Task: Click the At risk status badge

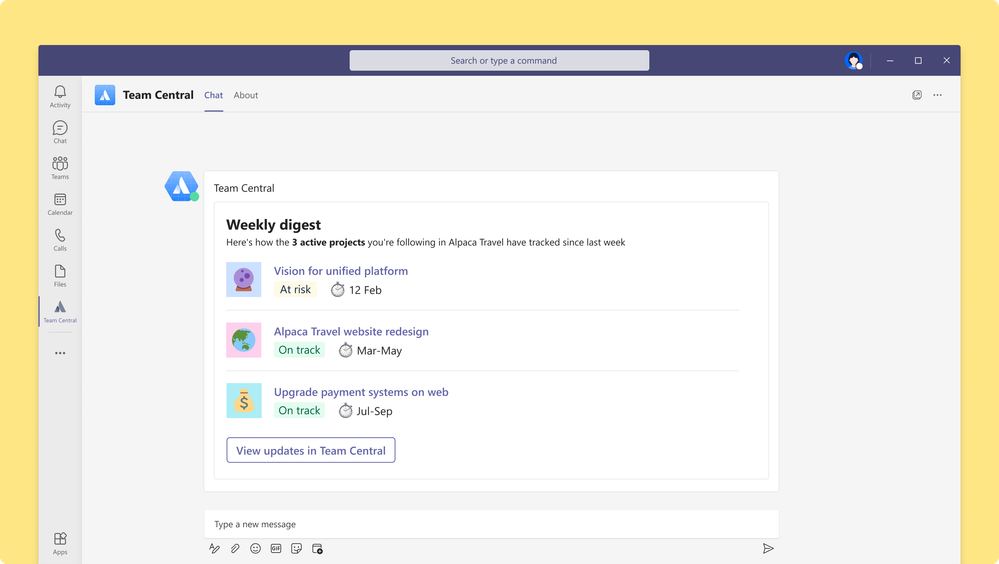Action: 295,289
